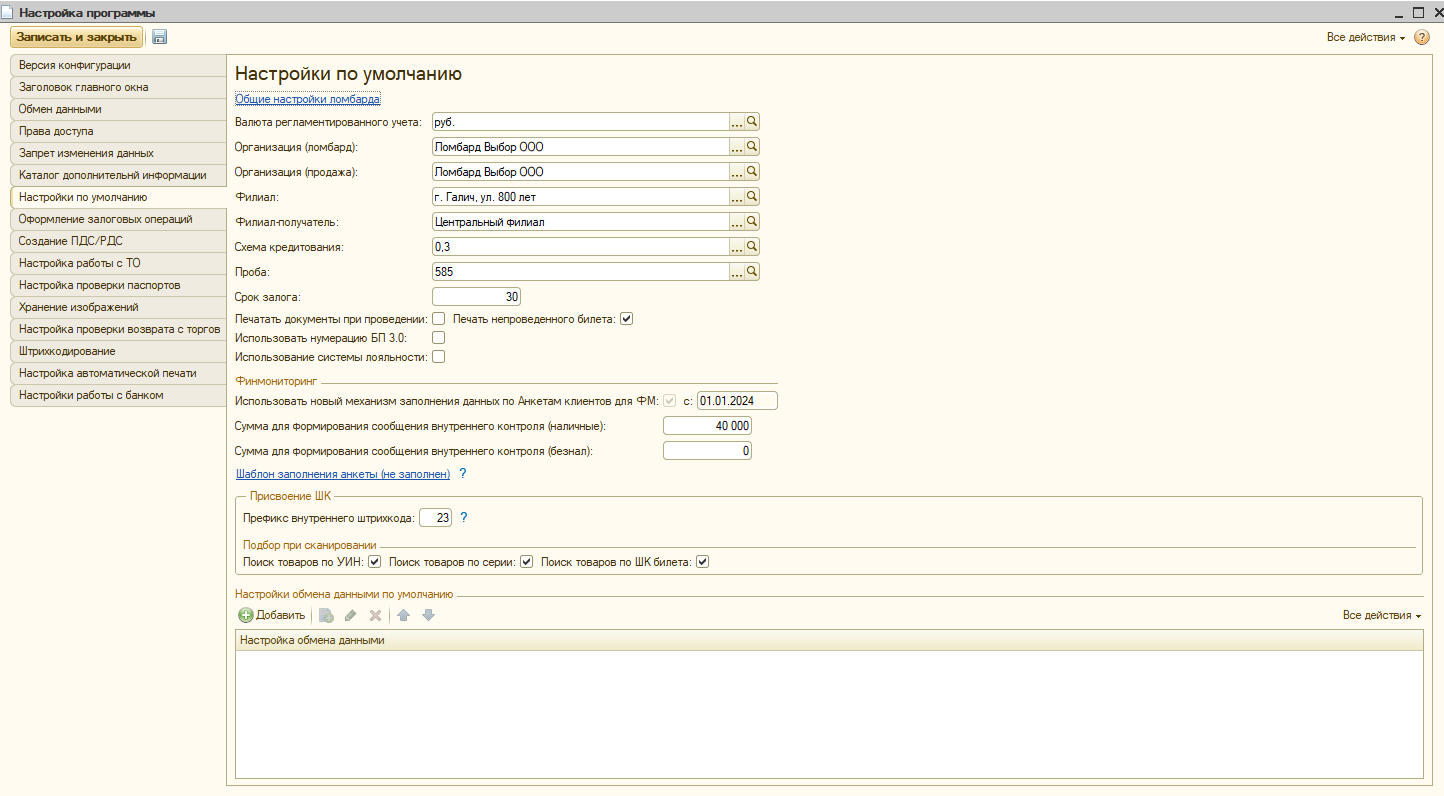The image size is (1444, 796).
Task: Switch to 'Версия конфигурации' tab
Action: click(117, 65)
